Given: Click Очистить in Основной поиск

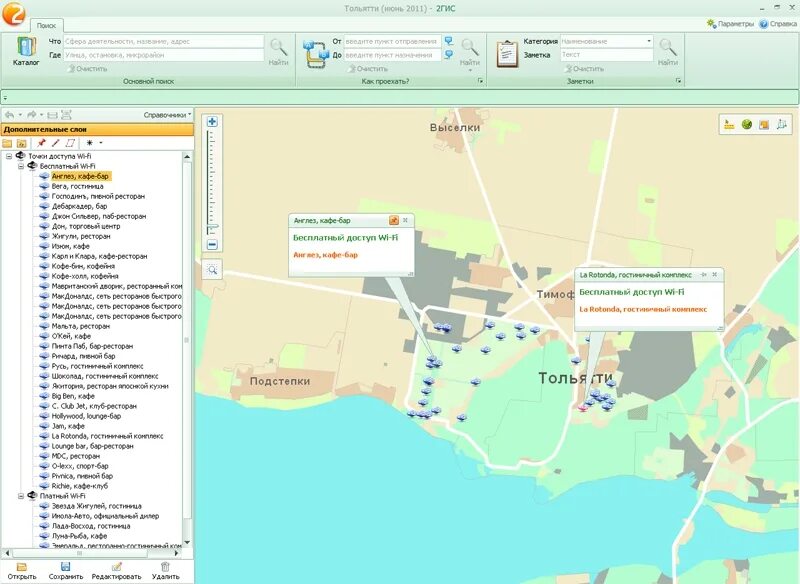Looking at the screenshot, I should pyautogui.click(x=87, y=68).
